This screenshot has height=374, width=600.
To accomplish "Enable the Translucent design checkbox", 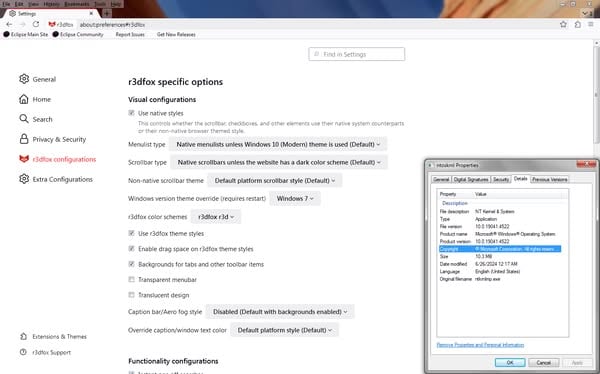I will (131, 295).
